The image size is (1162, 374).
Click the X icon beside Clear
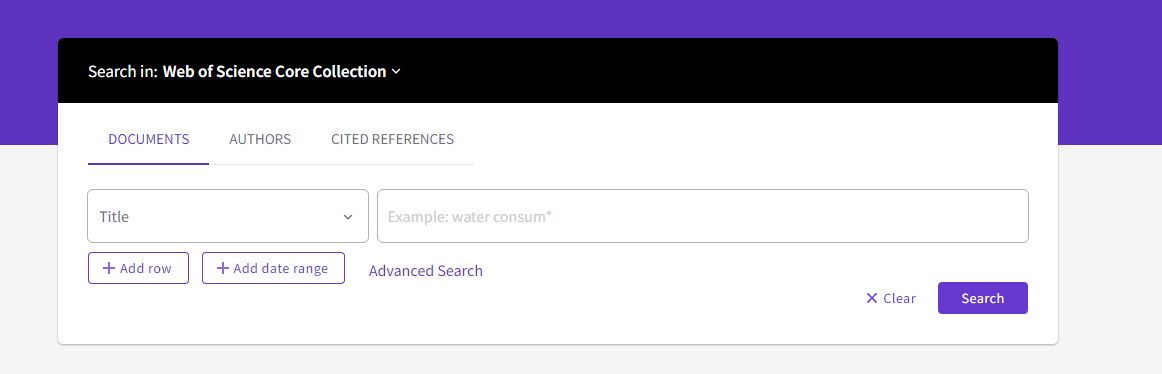pyautogui.click(x=872, y=298)
